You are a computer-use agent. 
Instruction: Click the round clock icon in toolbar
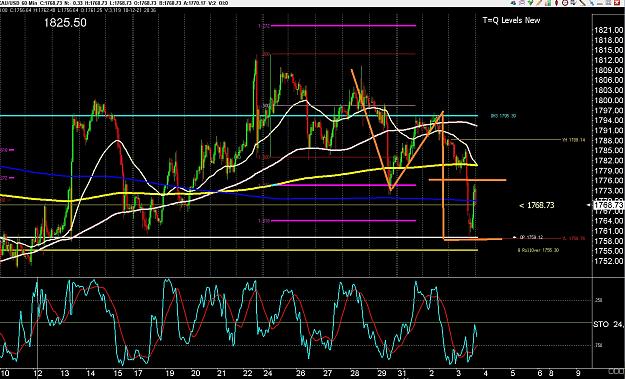click(565, 3)
